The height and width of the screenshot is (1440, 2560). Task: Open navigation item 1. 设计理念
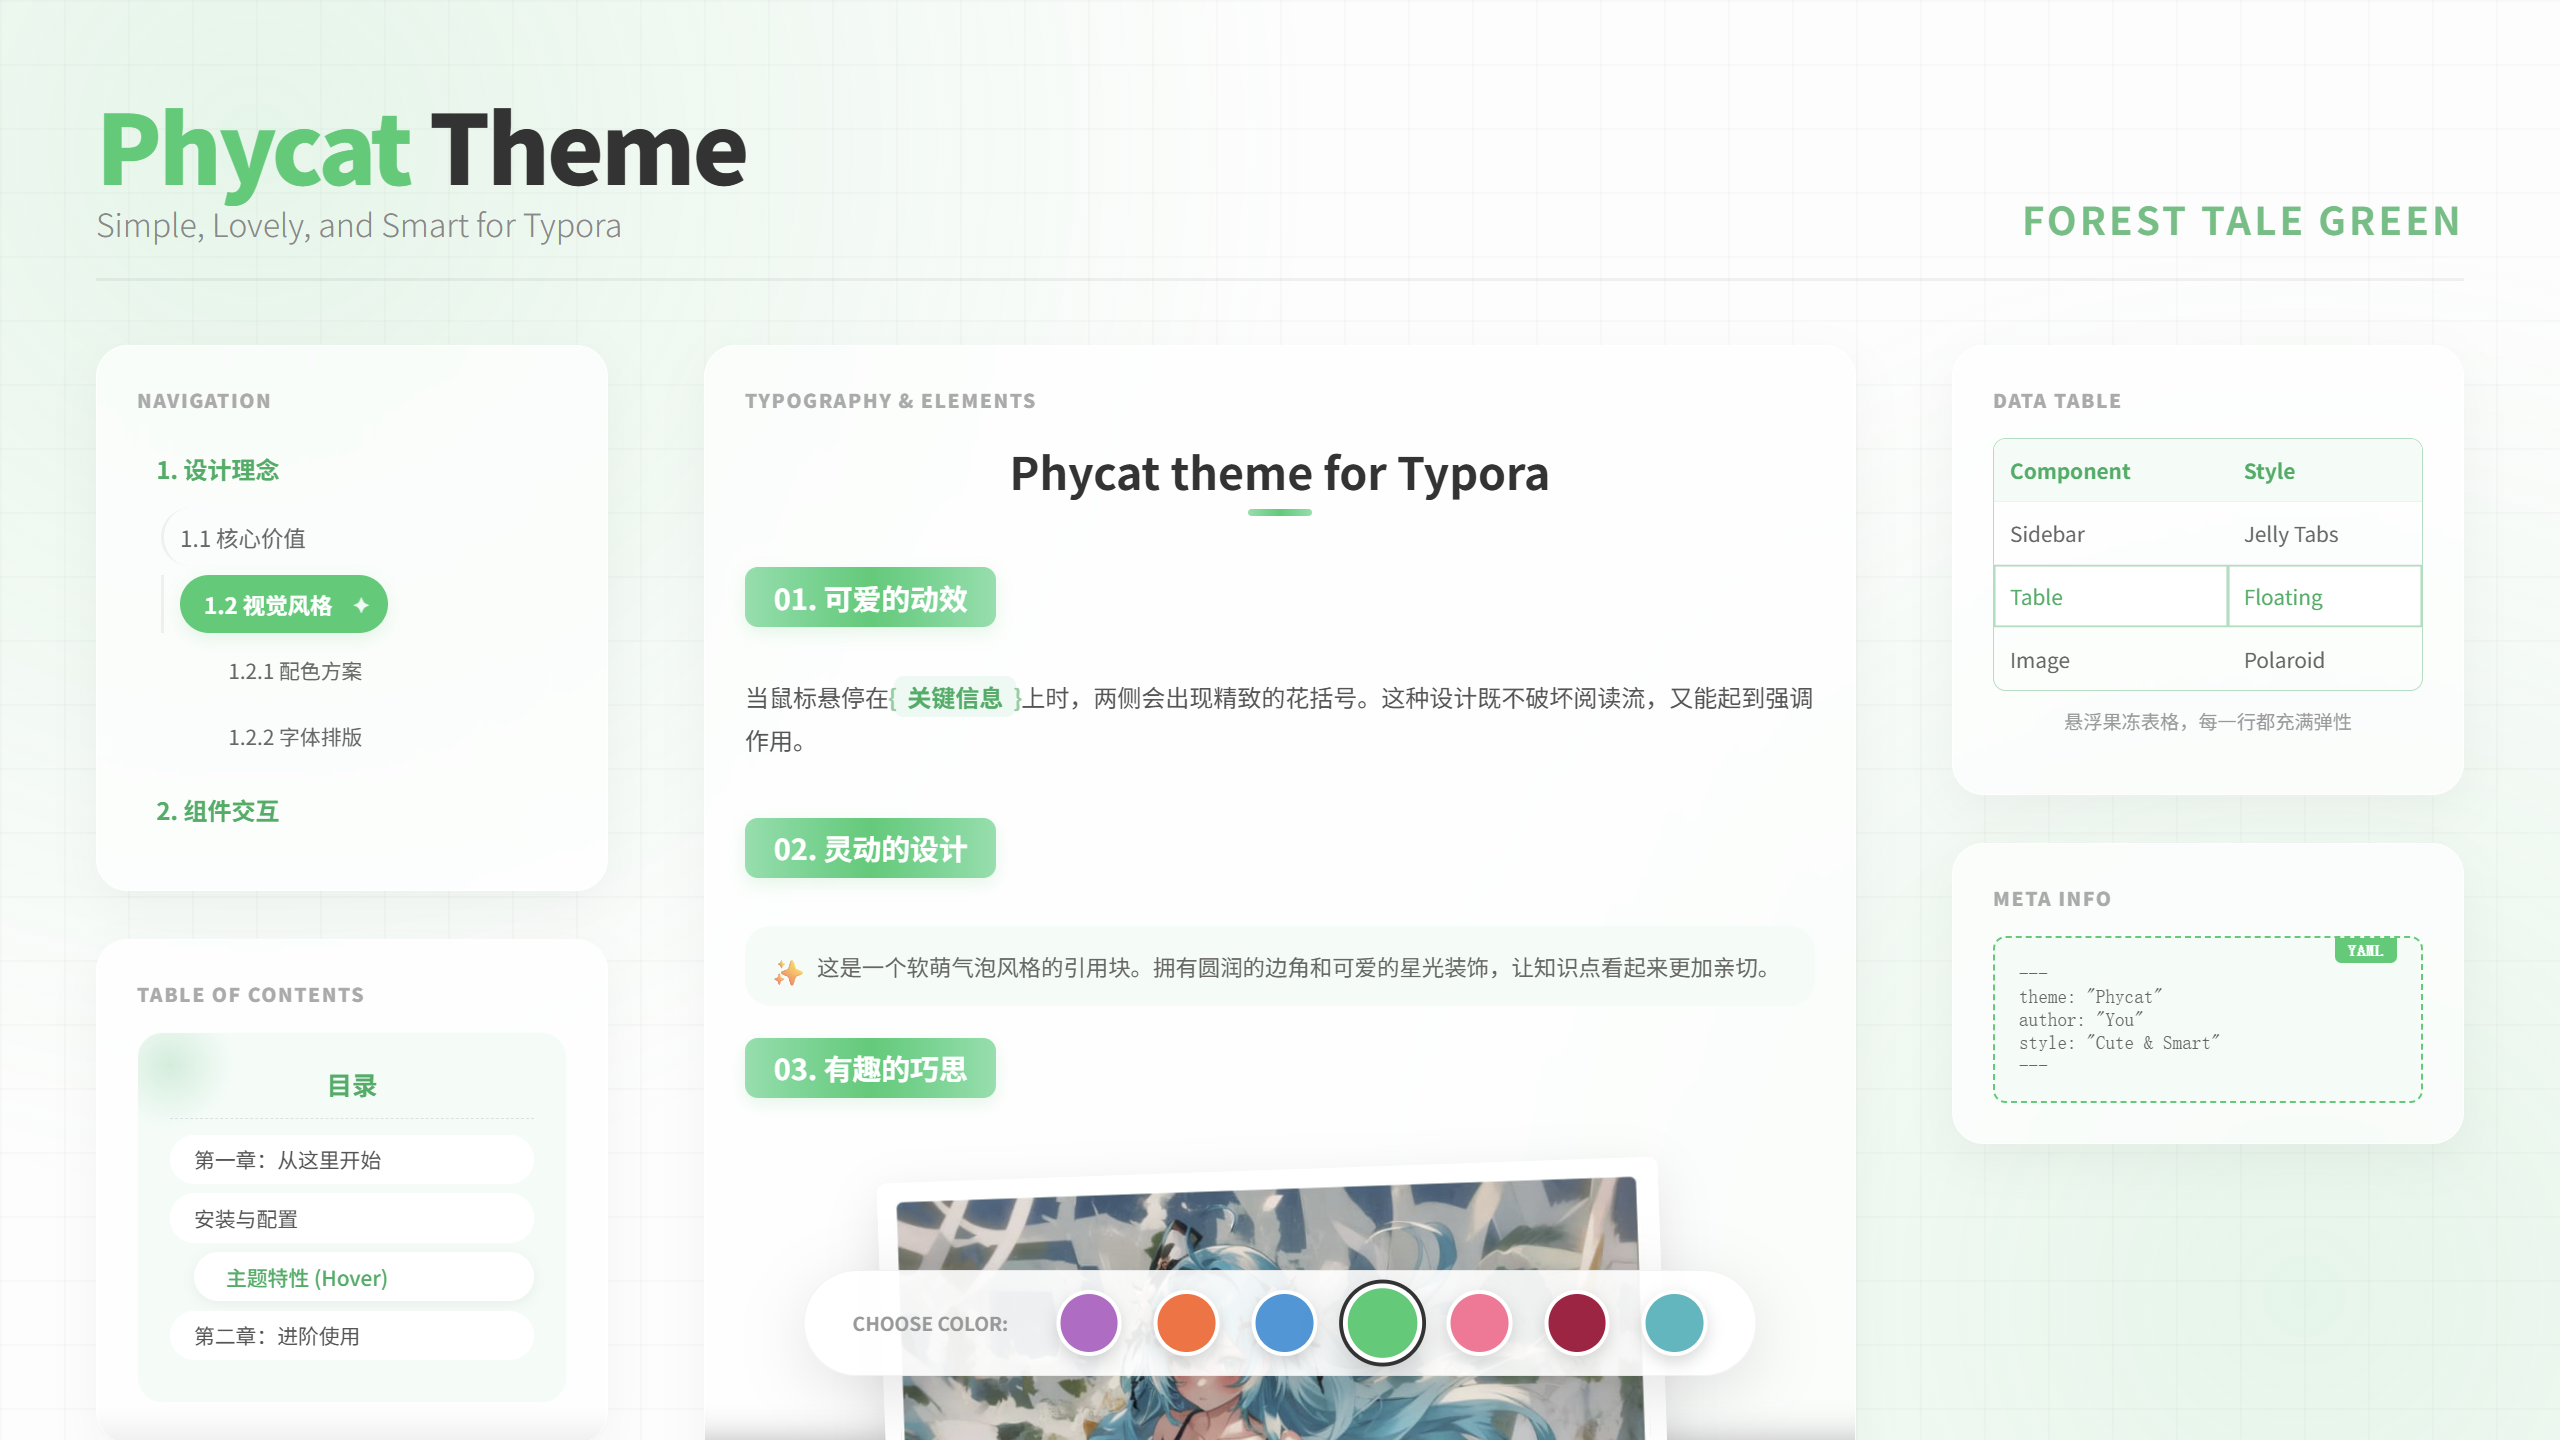[217, 470]
